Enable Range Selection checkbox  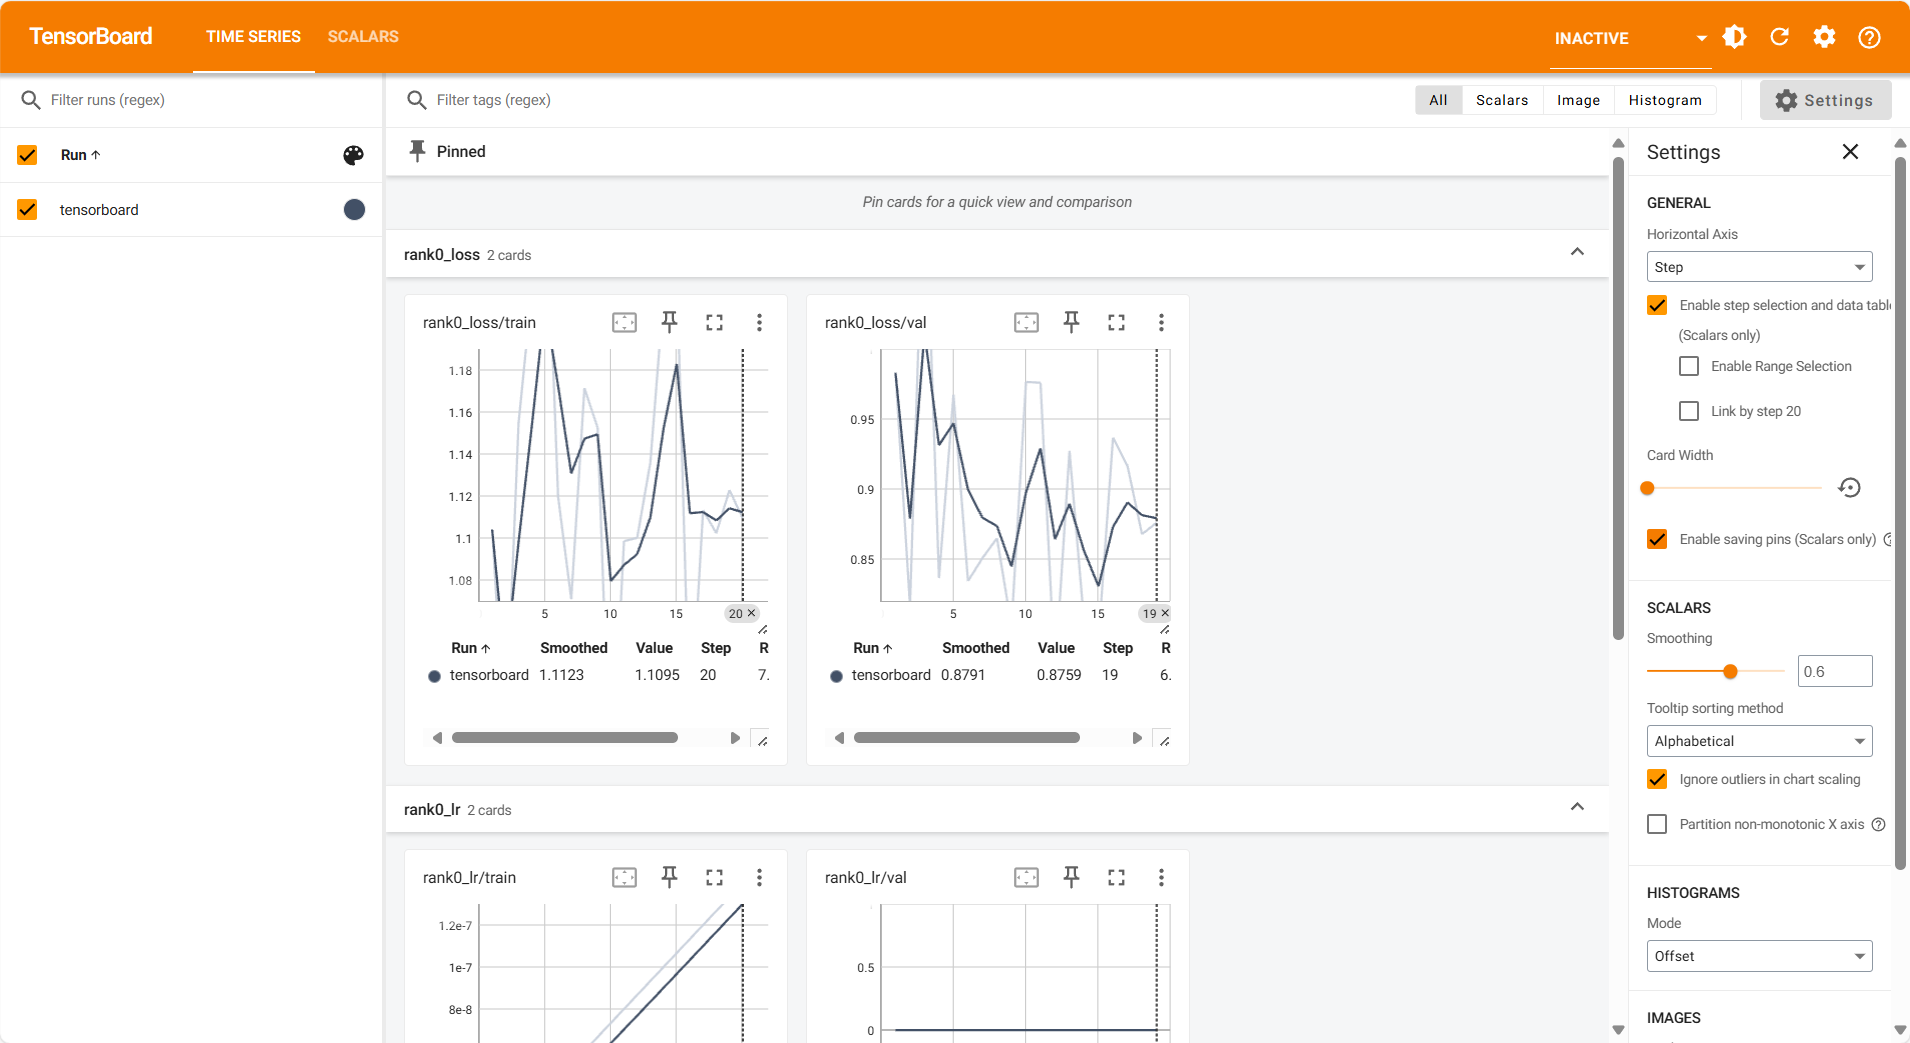coord(1689,366)
